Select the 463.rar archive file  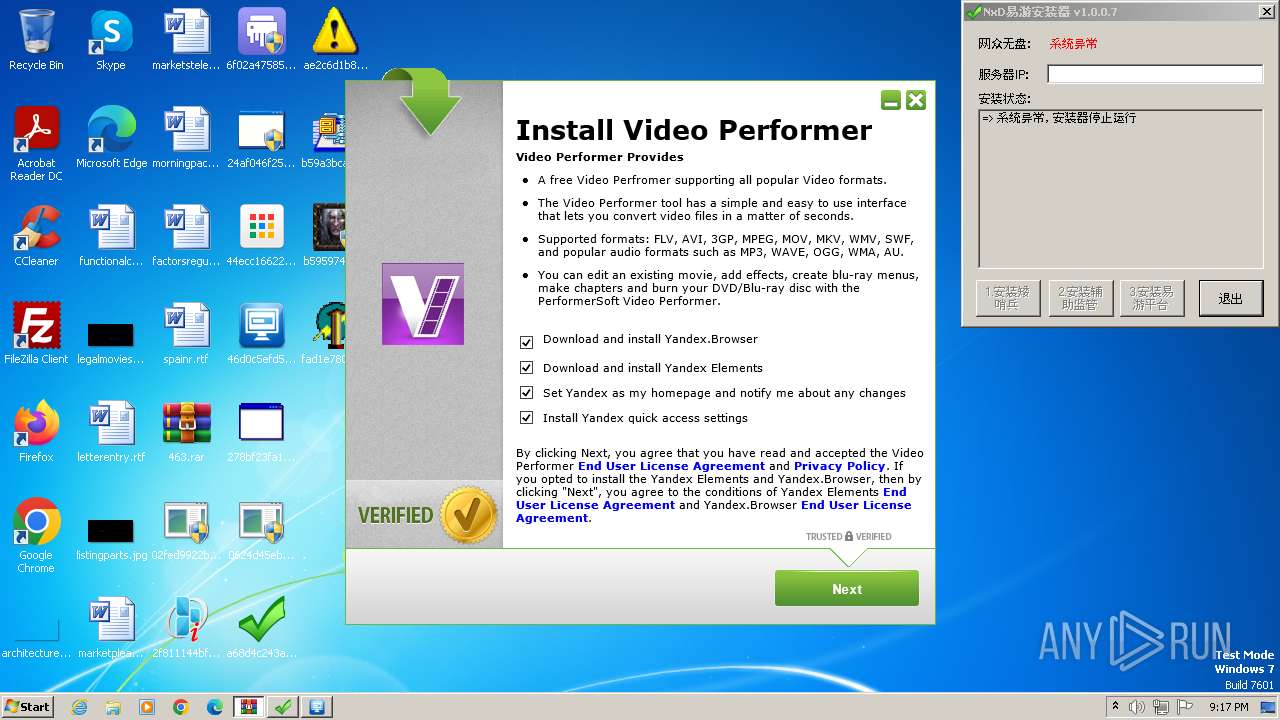pos(186,432)
